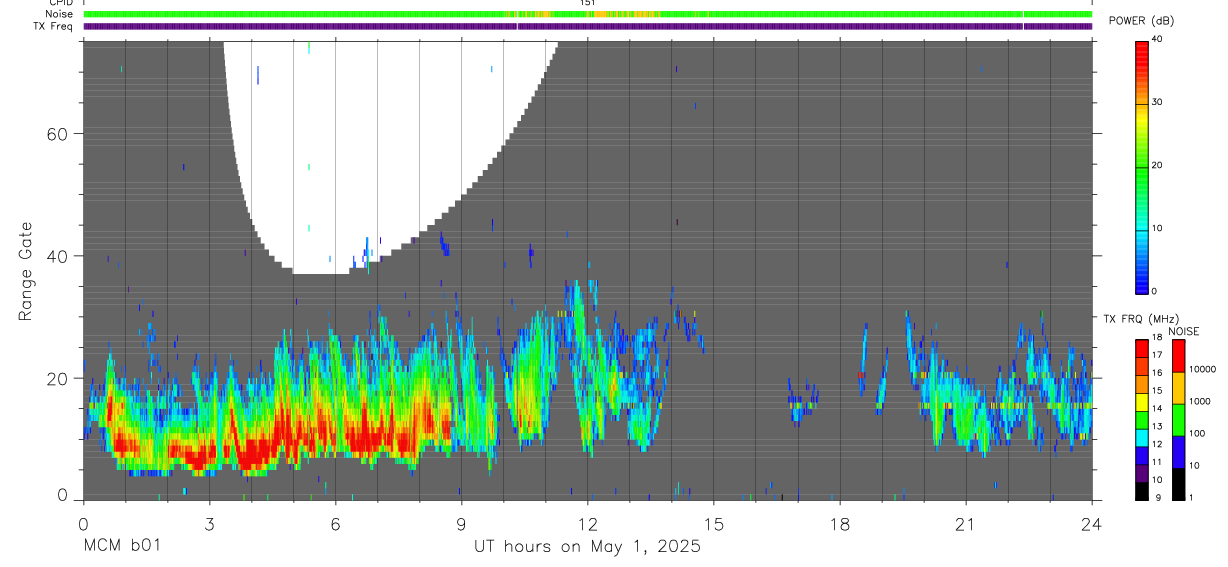Click the red segment of the POWER color bar
This screenshot has width=1228, height=567.
point(1142,60)
